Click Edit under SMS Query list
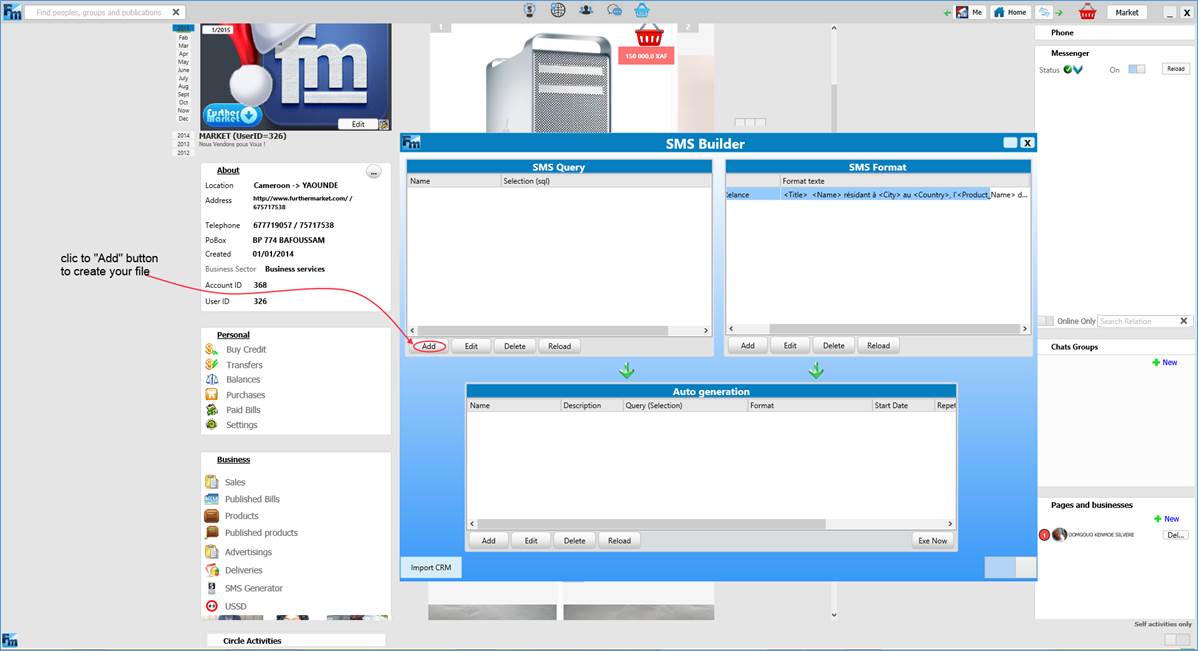 click(471, 346)
